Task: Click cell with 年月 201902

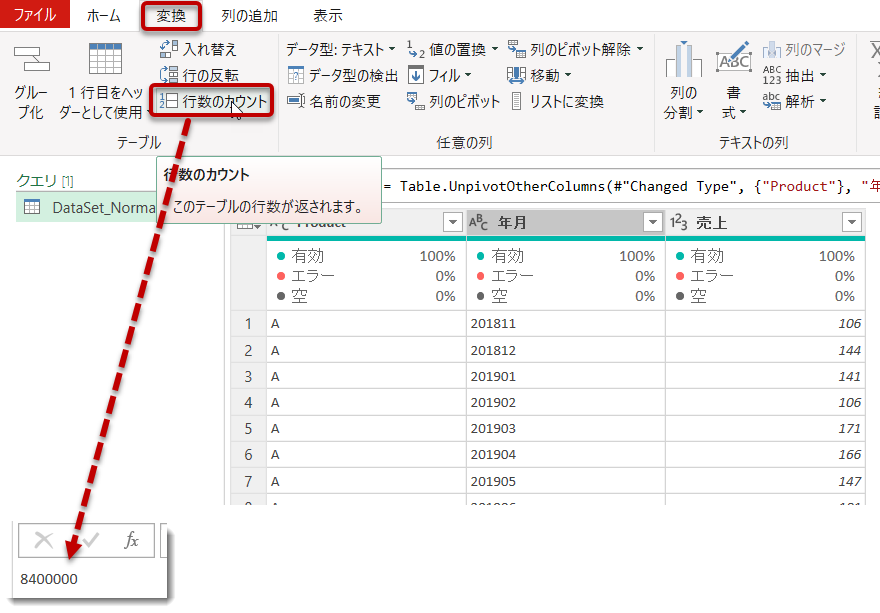Action: (x=565, y=402)
